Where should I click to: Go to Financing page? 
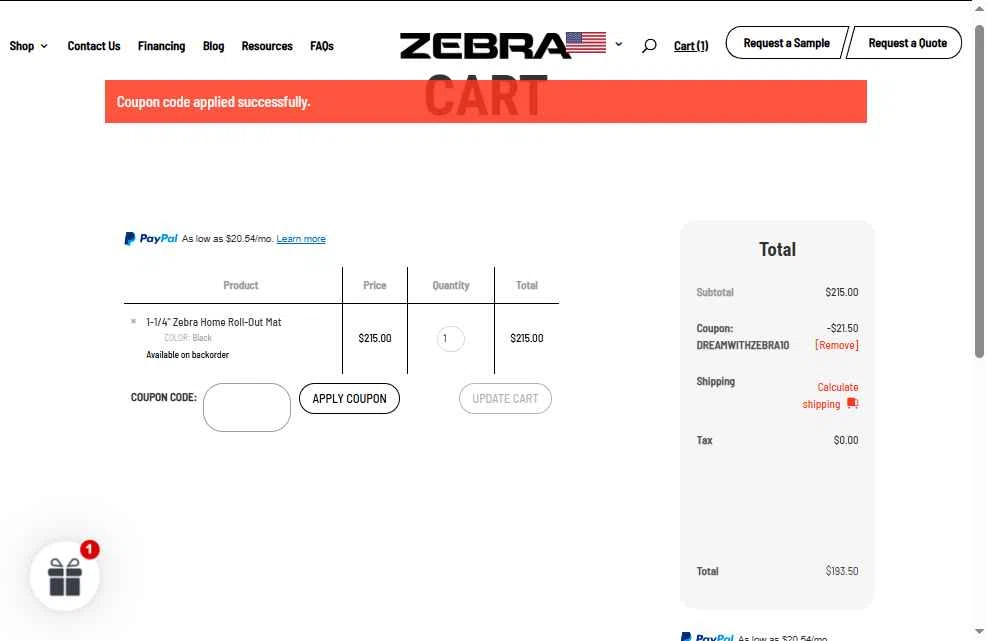[161, 46]
